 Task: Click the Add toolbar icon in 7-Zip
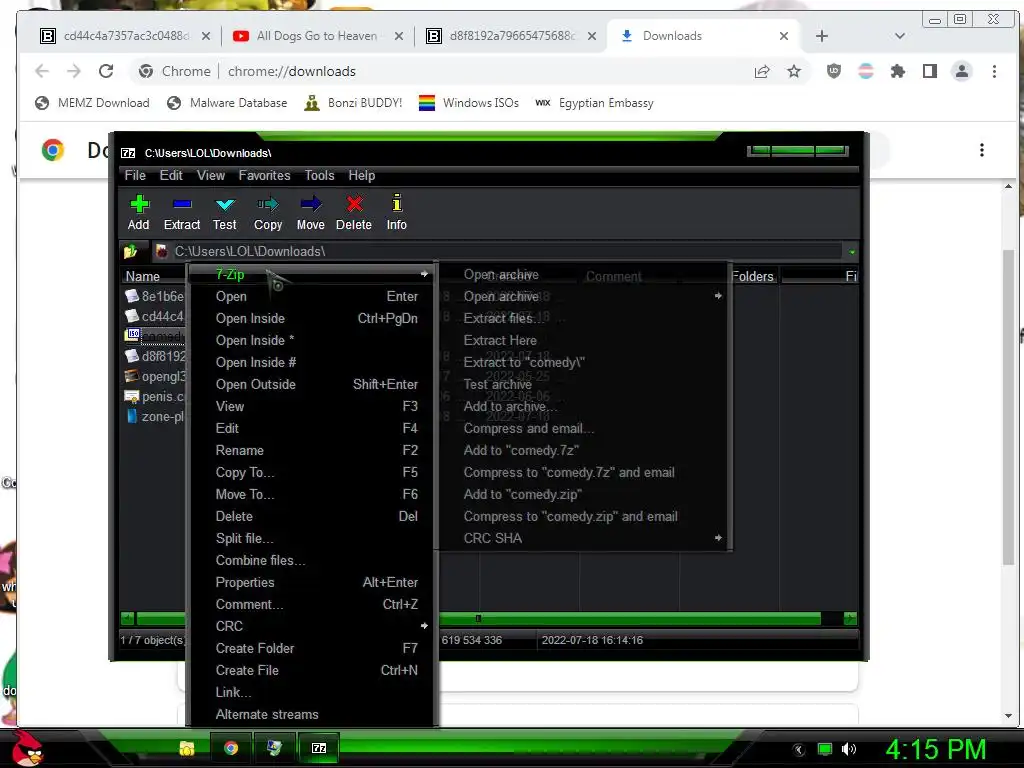point(138,212)
